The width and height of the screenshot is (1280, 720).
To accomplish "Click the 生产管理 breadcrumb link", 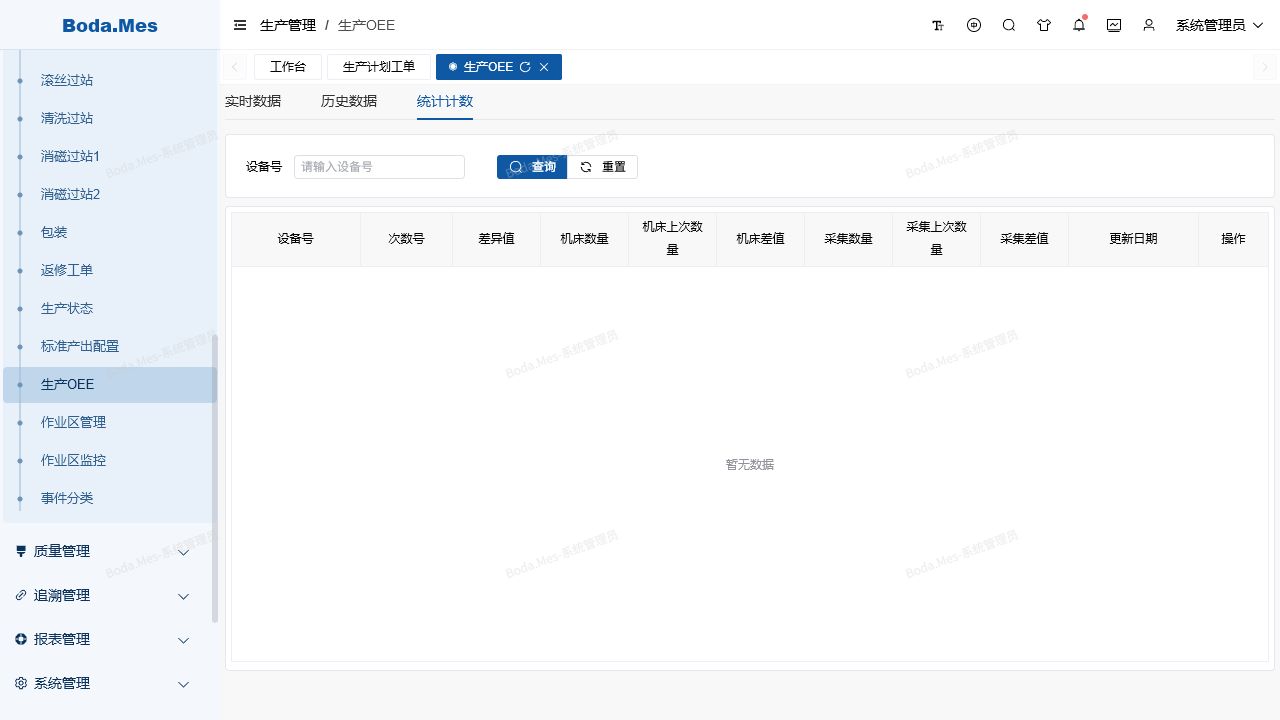I will (288, 25).
